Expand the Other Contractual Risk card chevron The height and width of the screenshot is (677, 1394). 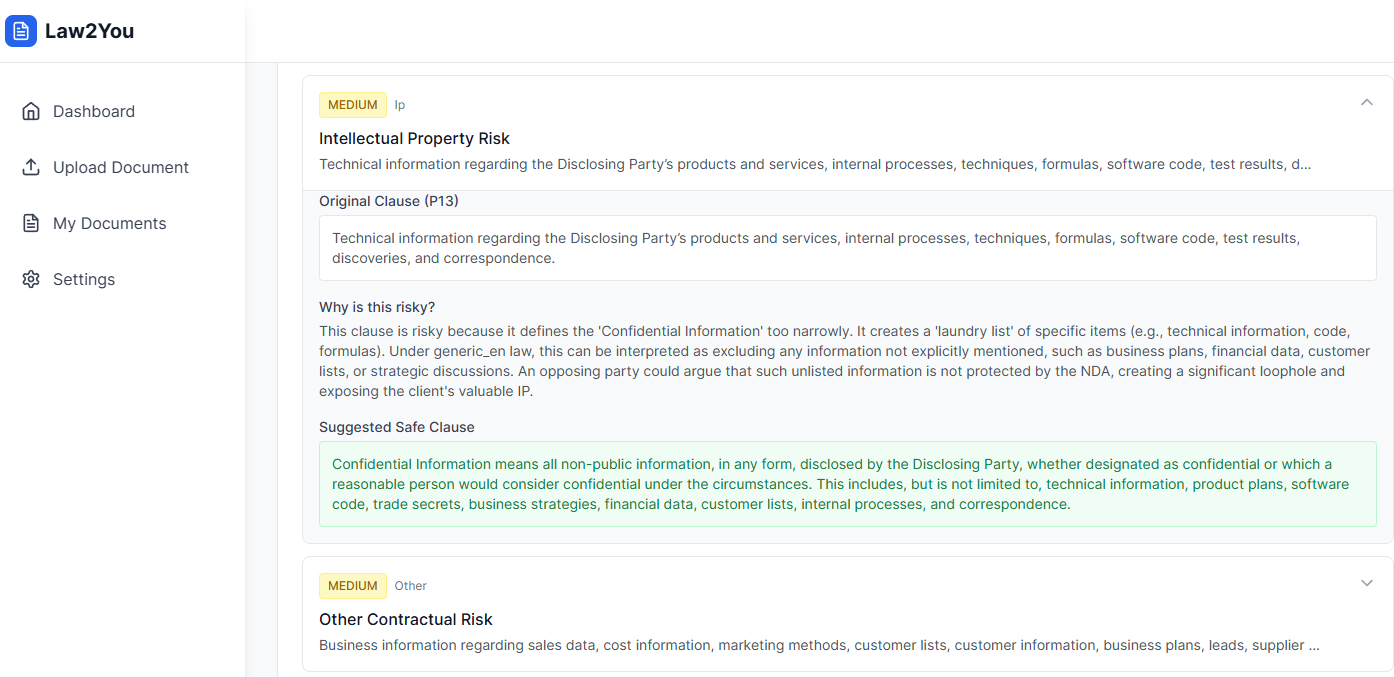(1367, 582)
